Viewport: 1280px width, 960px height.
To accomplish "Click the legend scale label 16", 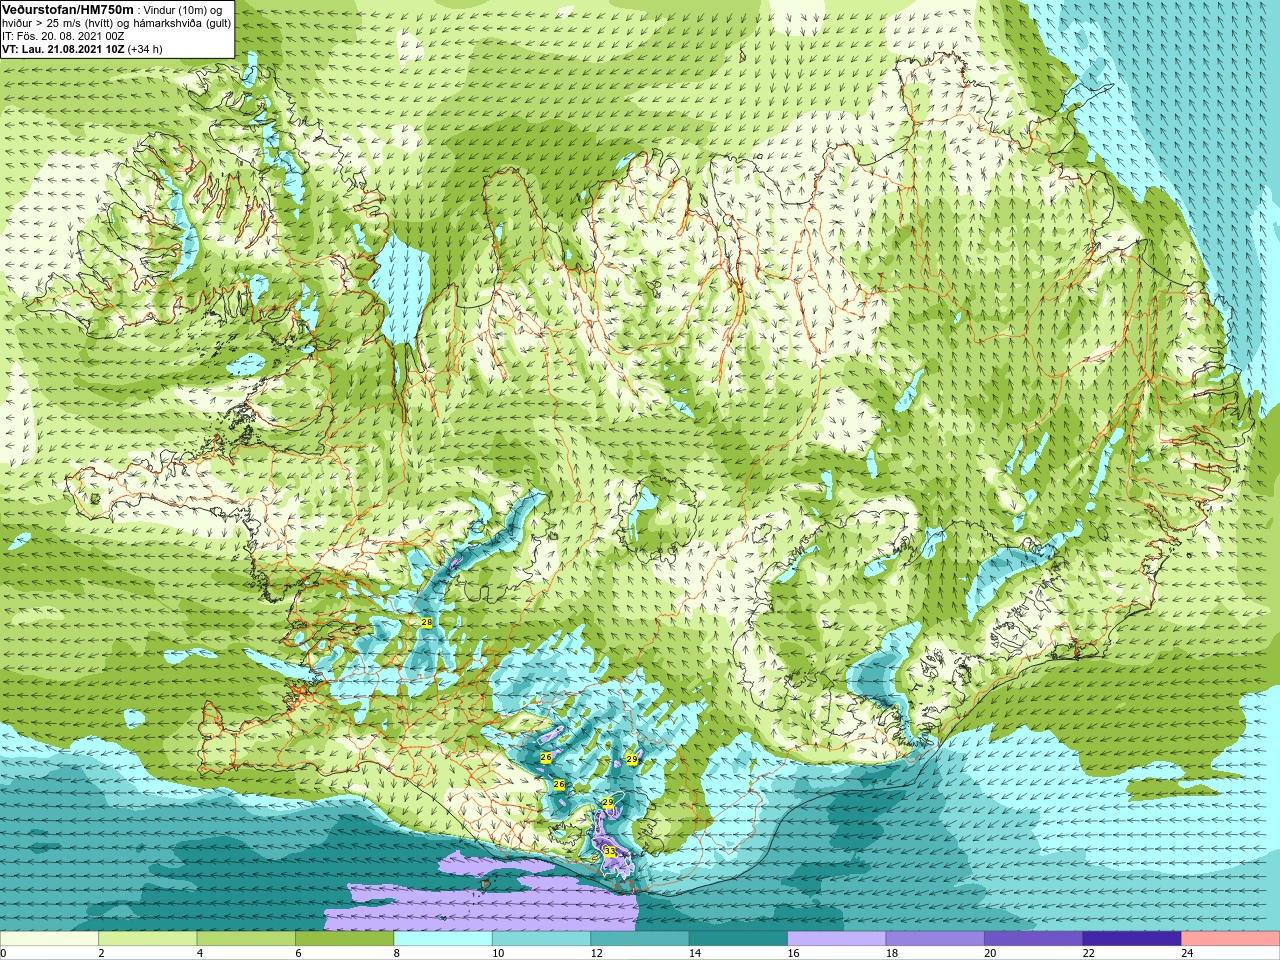I will tap(793, 953).
